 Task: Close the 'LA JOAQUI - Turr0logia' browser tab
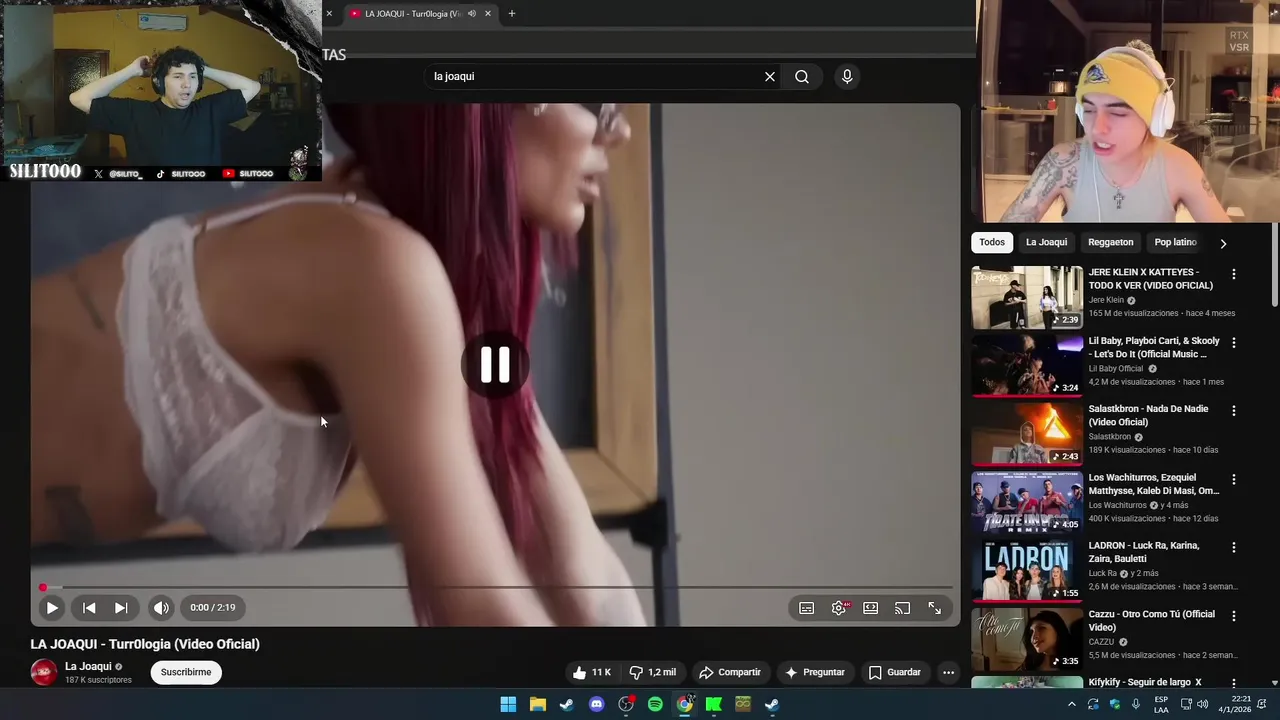click(488, 14)
